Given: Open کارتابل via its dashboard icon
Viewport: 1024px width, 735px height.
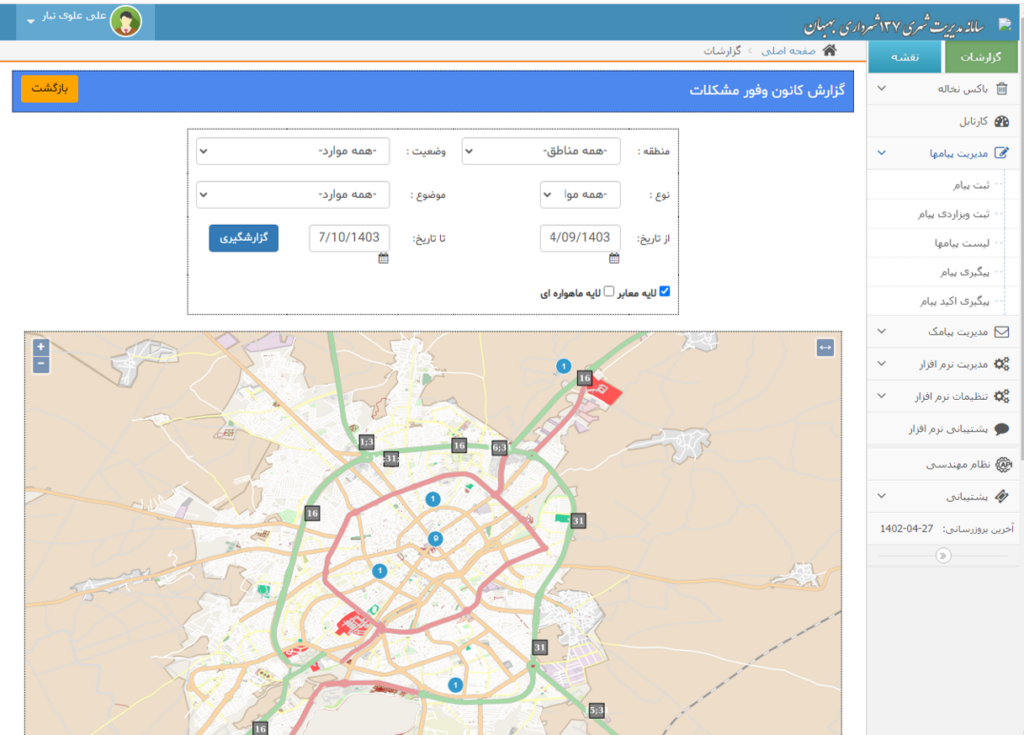Looking at the screenshot, I should tap(1002, 121).
